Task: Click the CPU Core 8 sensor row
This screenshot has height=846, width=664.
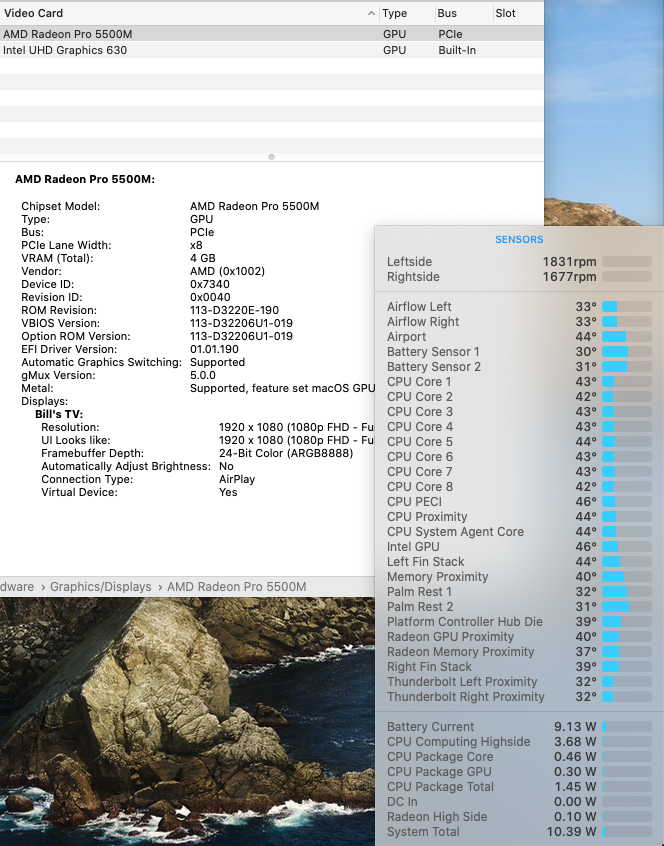Action: [519, 487]
